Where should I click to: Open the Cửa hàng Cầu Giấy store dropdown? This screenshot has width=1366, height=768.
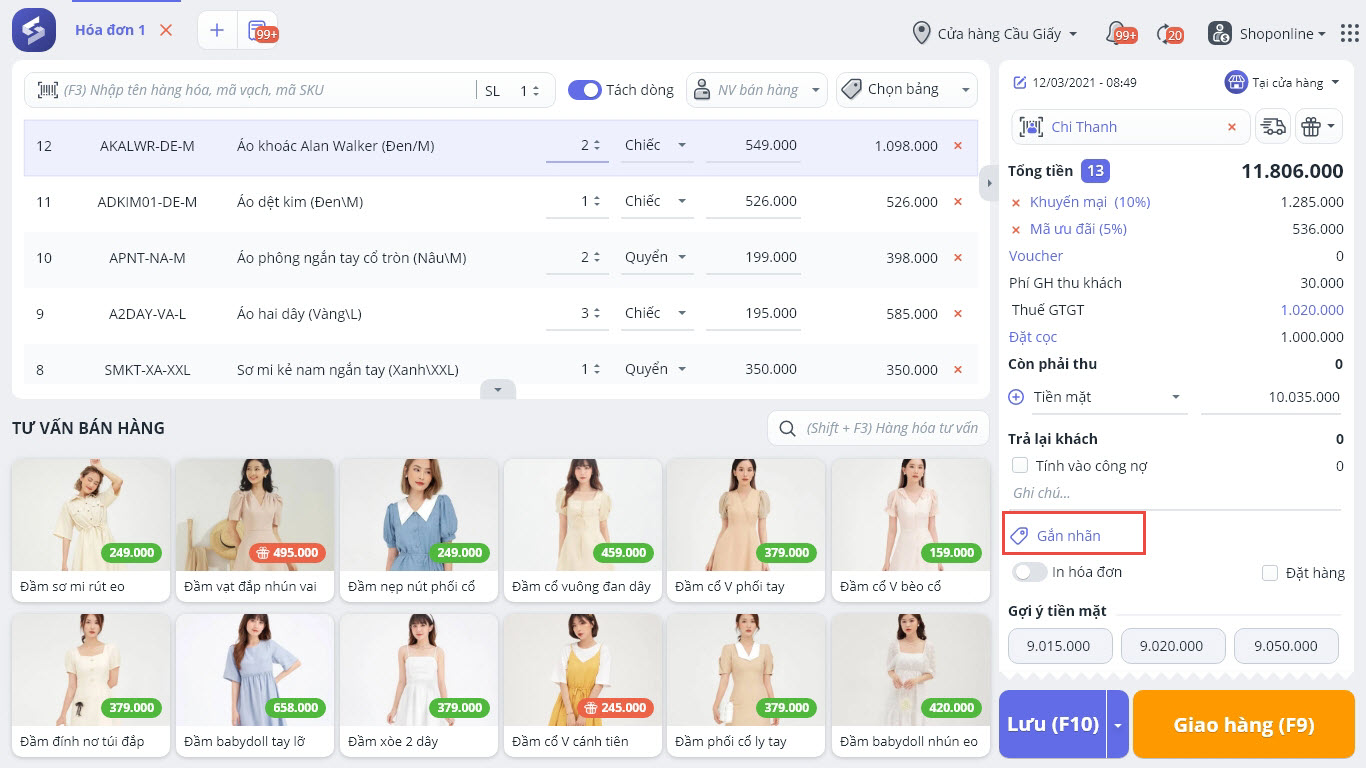[996, 34]
